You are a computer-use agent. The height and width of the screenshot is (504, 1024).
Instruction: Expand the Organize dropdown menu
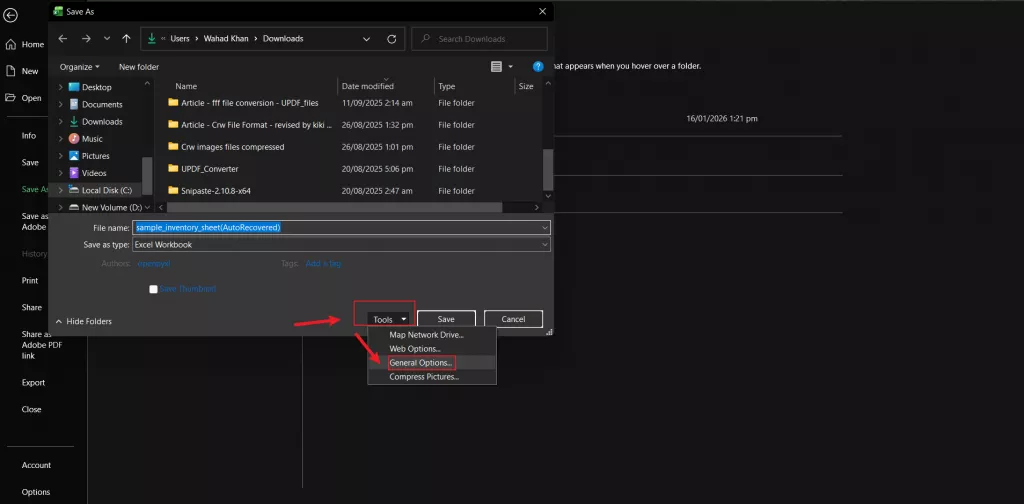pyautogui.click(x=79, y=67)
